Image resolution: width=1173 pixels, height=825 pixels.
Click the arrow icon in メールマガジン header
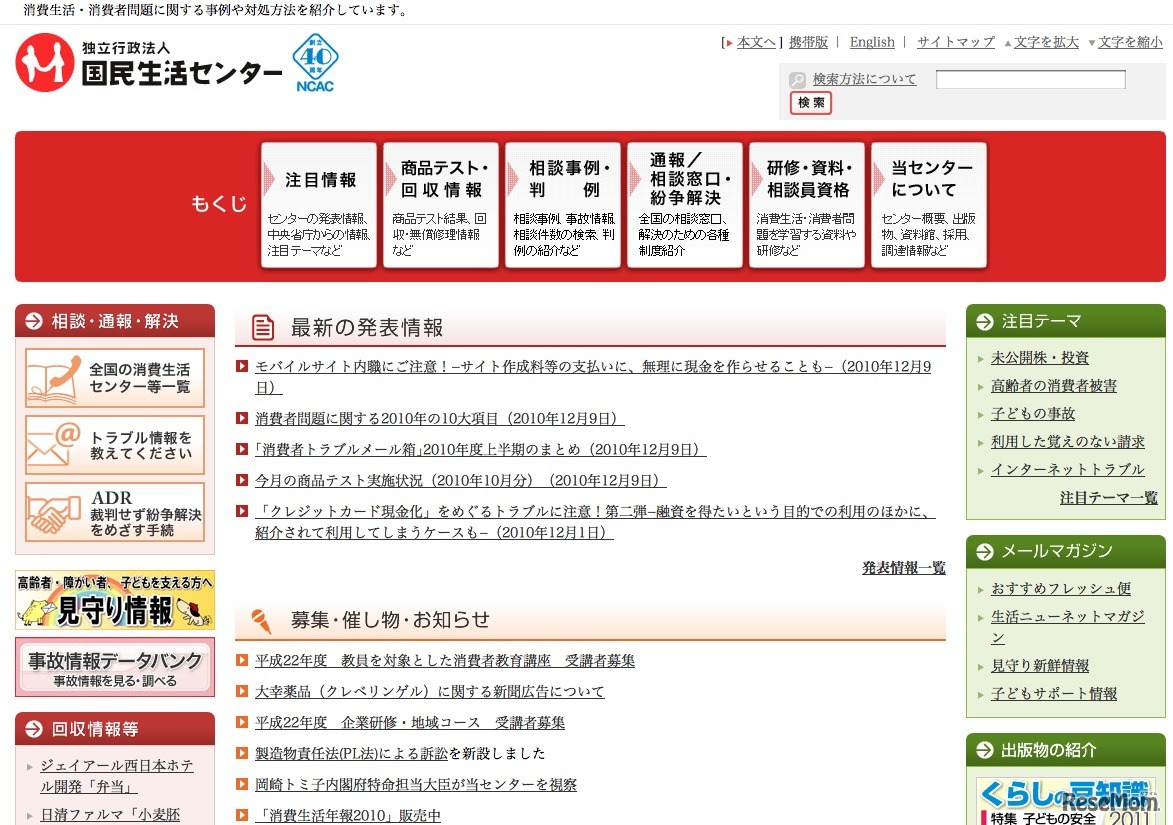[984, 551]
